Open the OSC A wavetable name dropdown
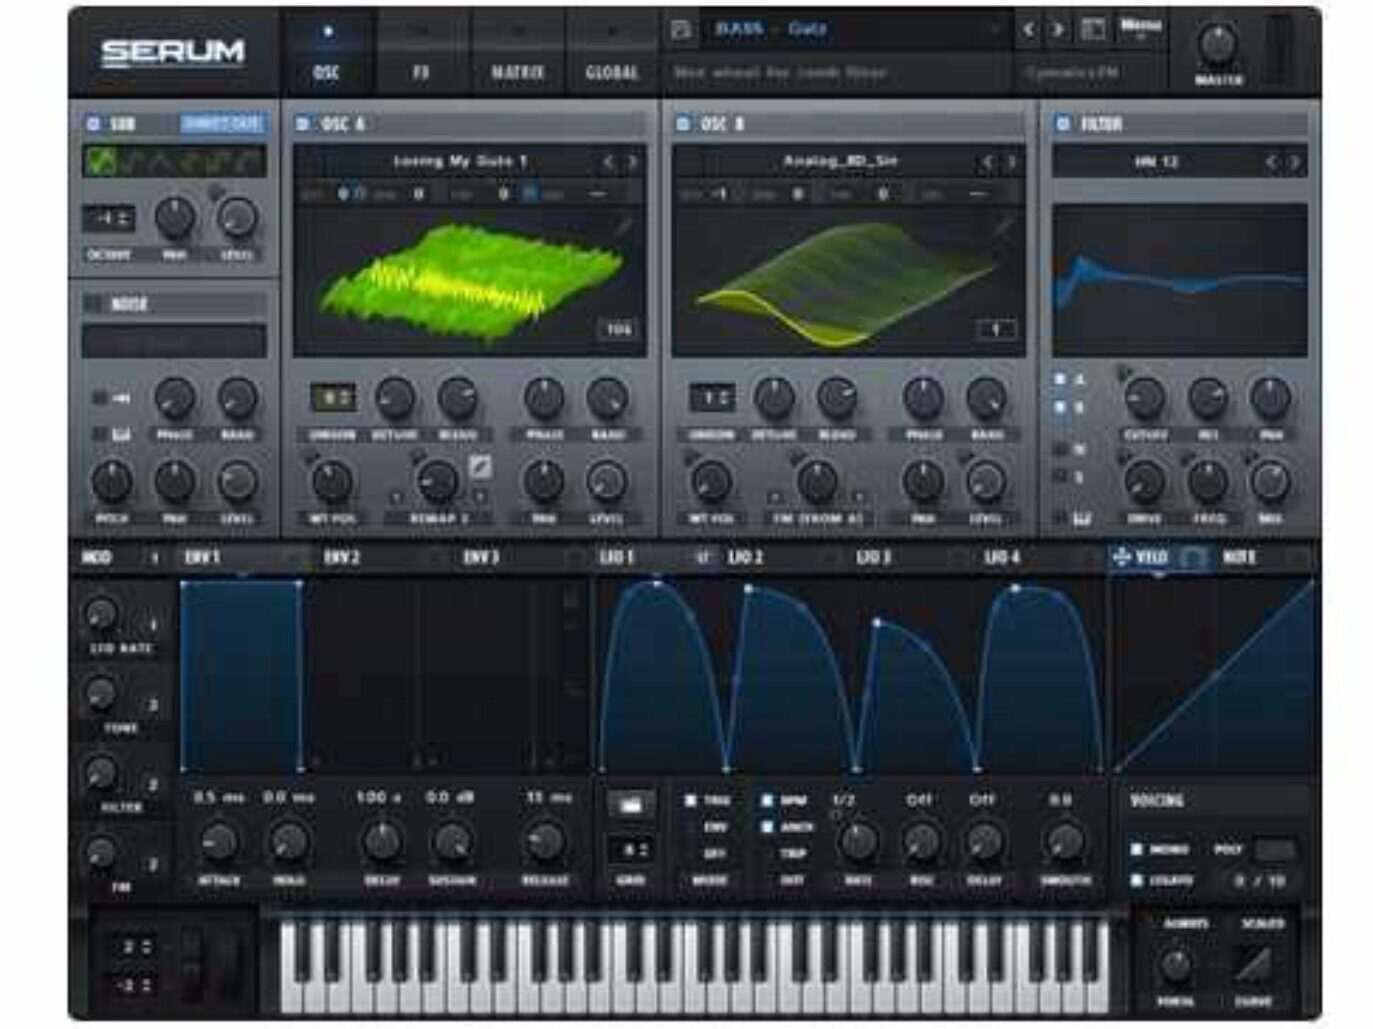The height and width of the screenshot is (1029, 1373). pos(460,162)
